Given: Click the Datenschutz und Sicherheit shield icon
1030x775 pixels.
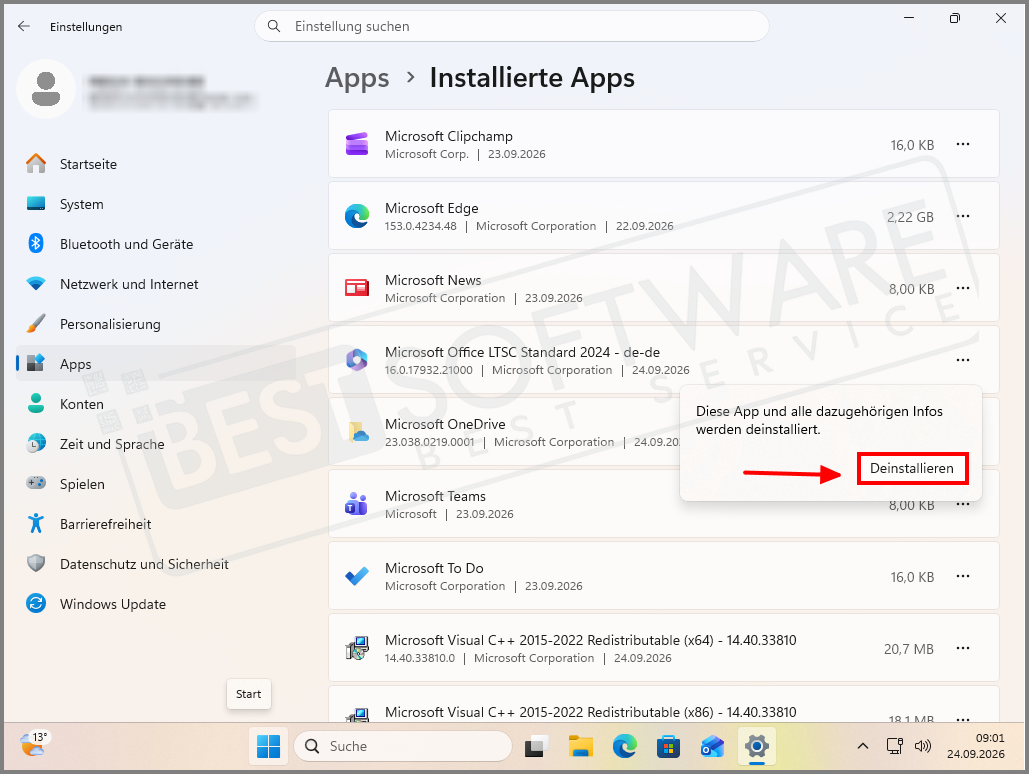Looking at the screenshot, I should tap(36, 564).
